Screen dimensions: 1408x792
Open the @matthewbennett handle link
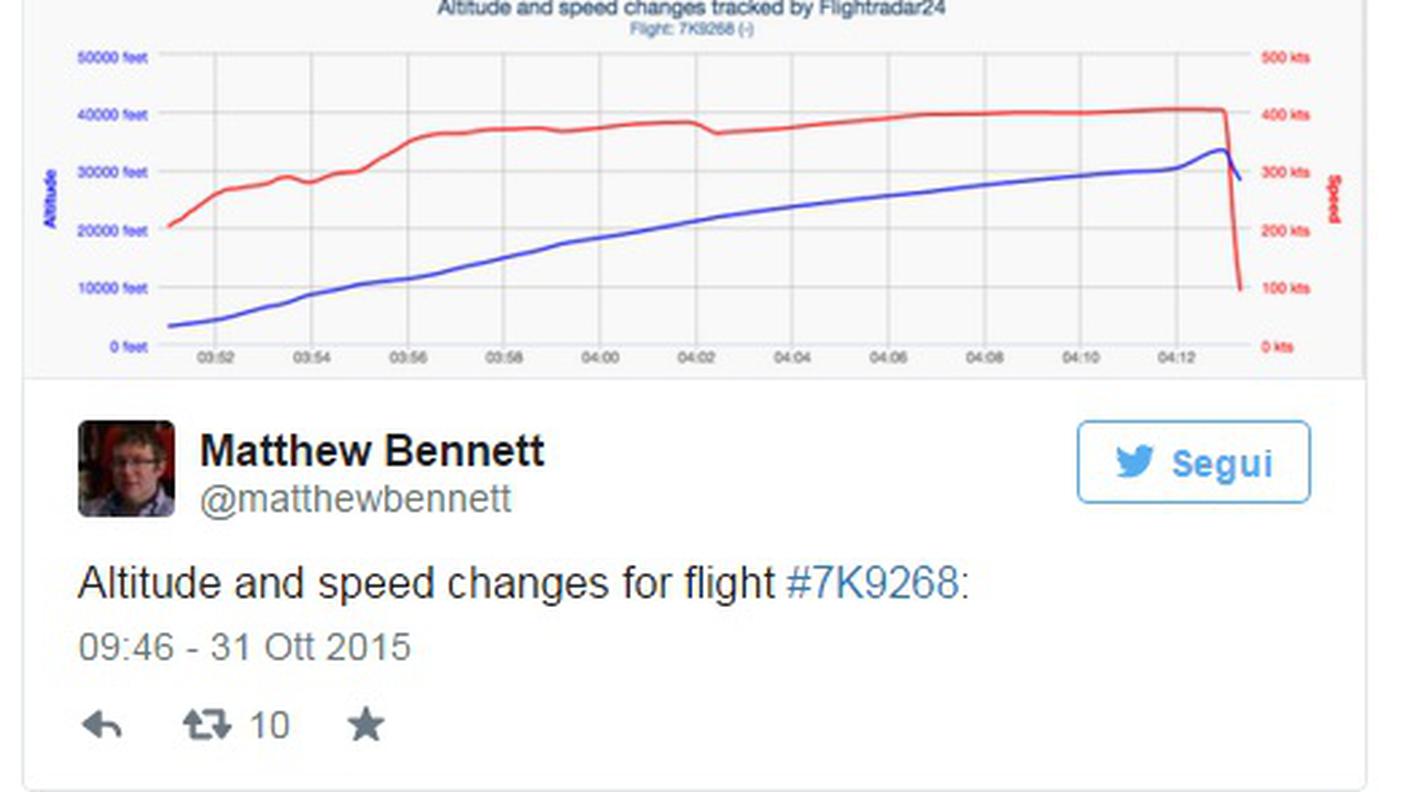355,499
